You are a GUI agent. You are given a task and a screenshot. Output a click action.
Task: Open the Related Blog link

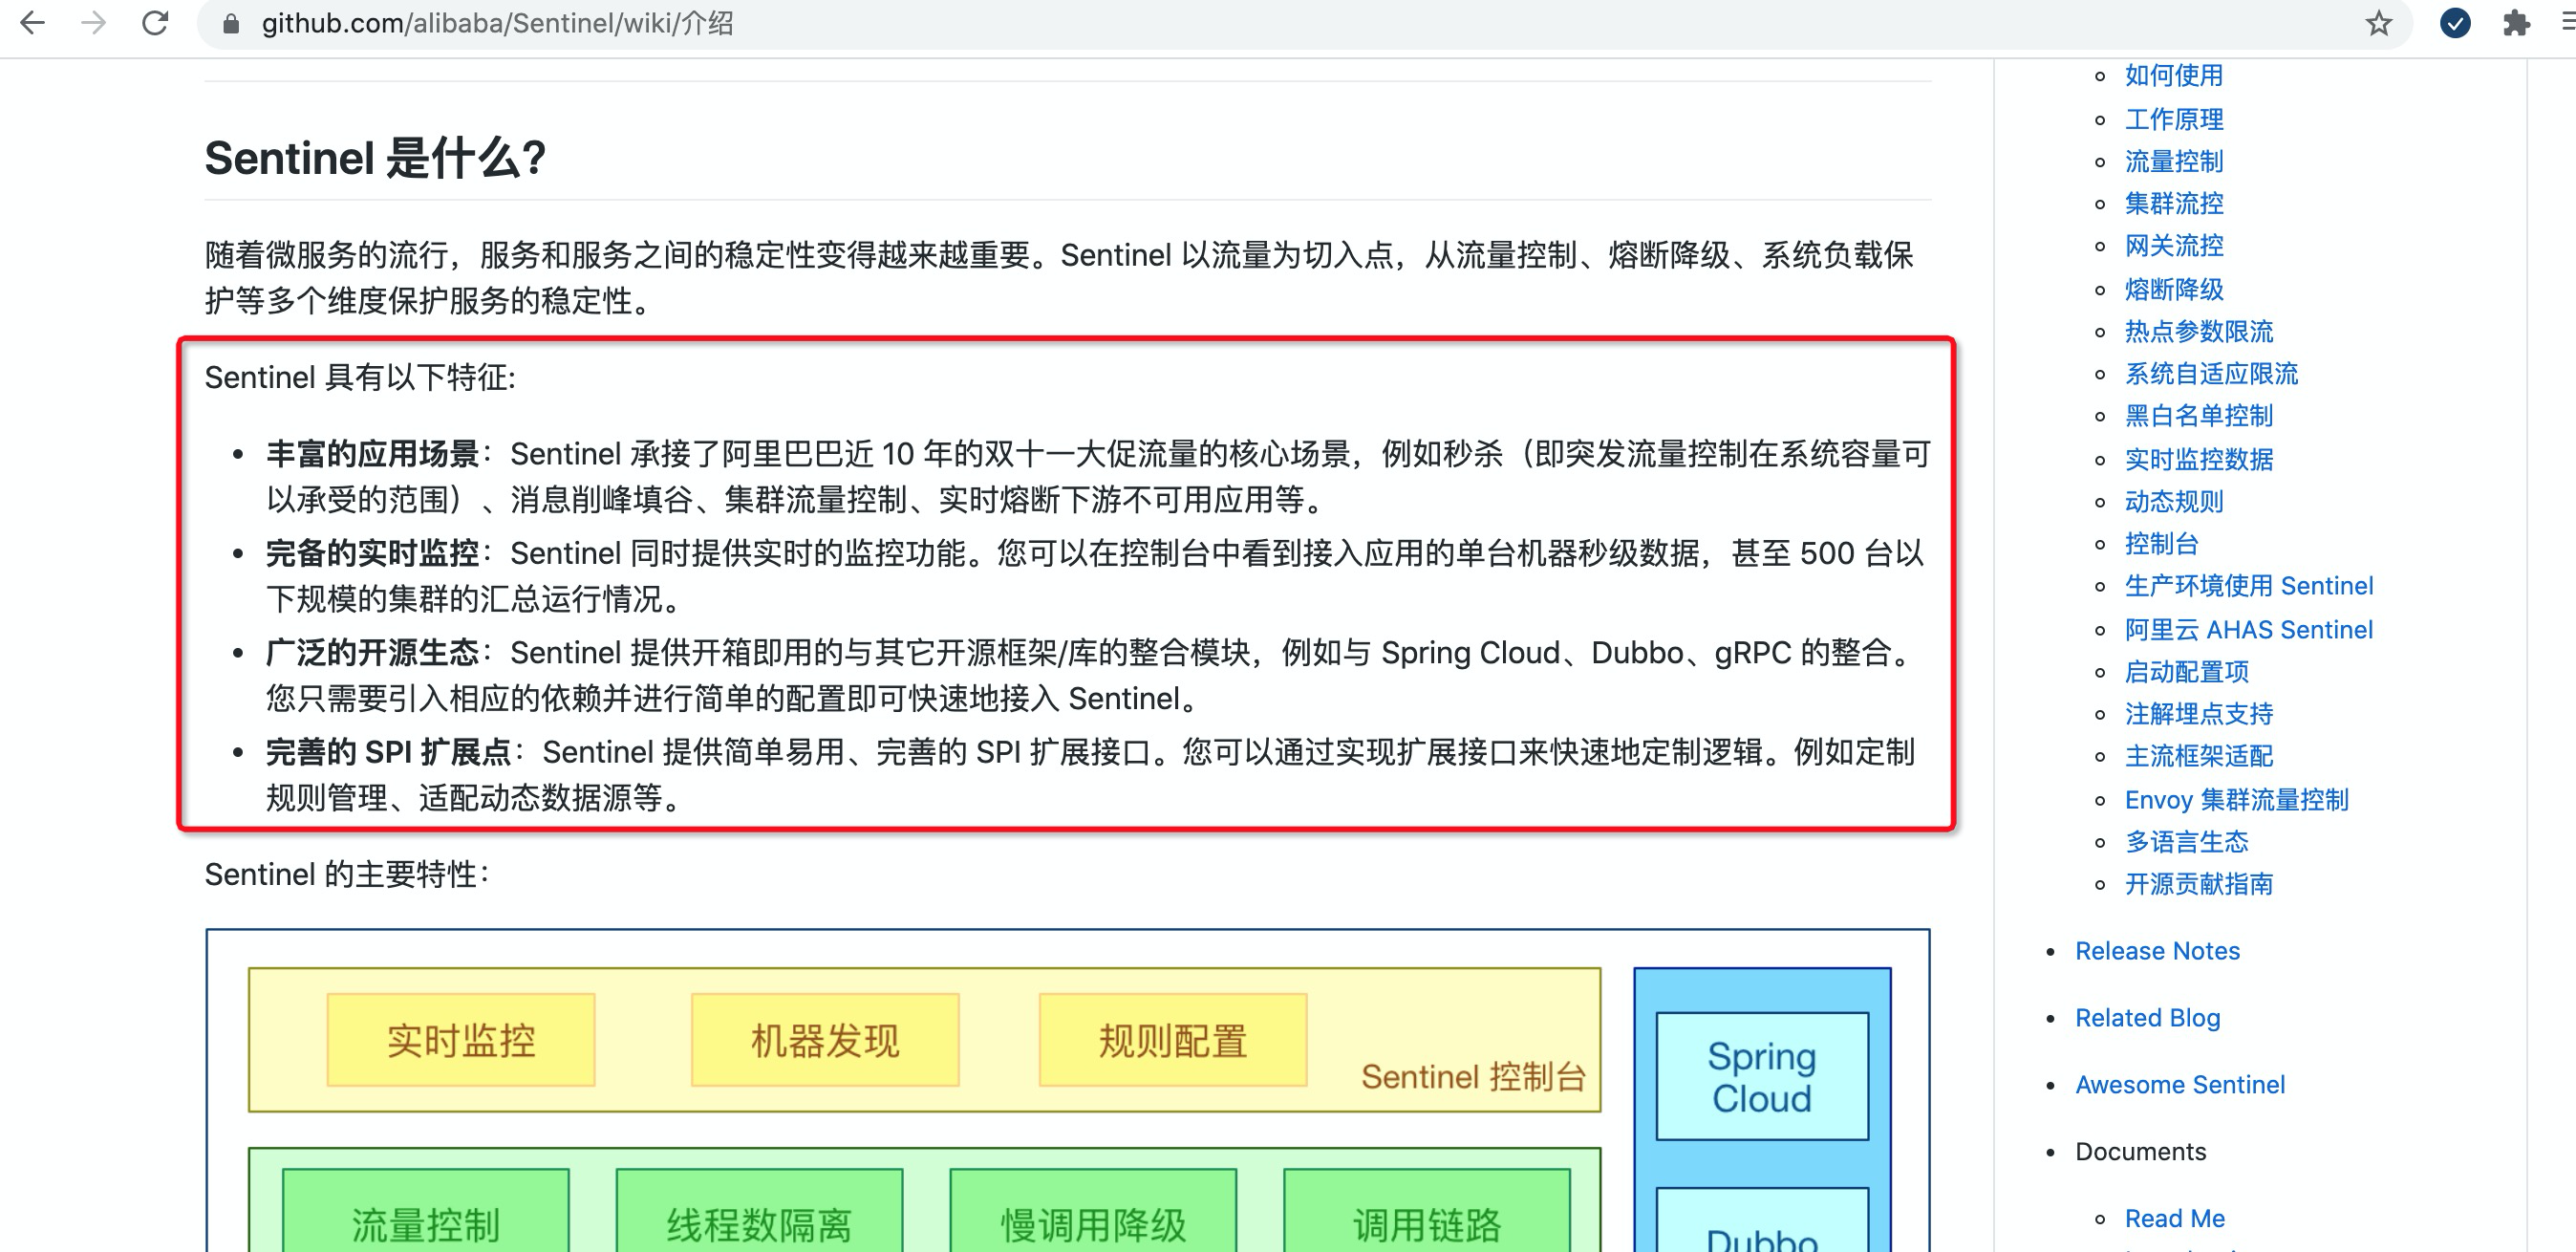[x=2147, y=1017]
